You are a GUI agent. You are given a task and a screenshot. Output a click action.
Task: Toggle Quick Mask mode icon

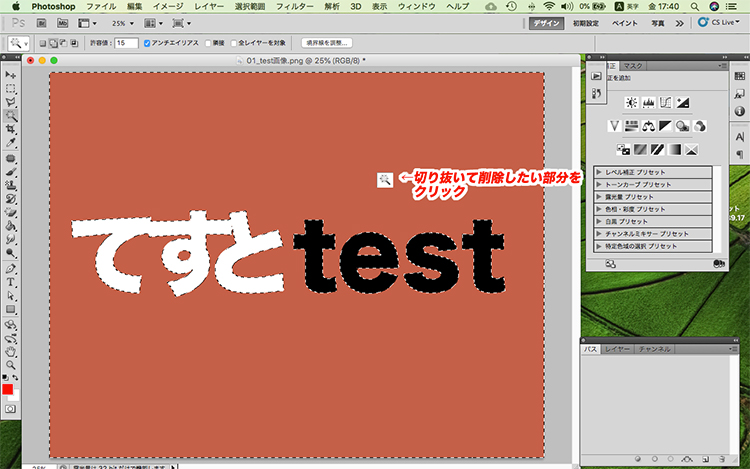click(x=11, y=409)
